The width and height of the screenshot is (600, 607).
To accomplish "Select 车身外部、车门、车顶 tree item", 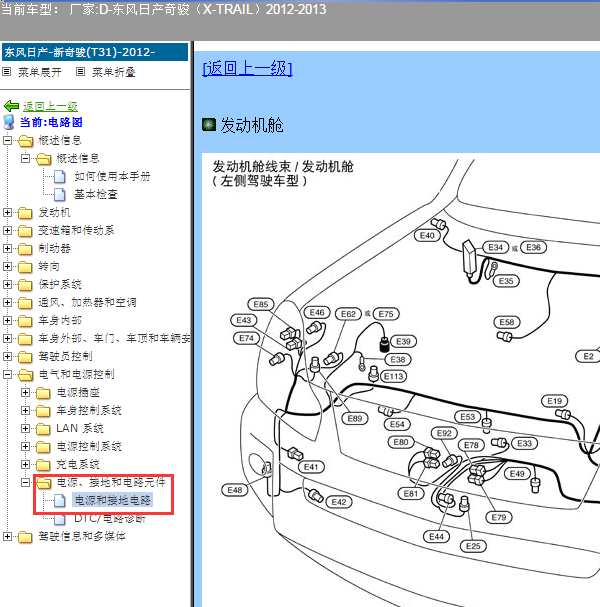I will click(x=114, y=338).
